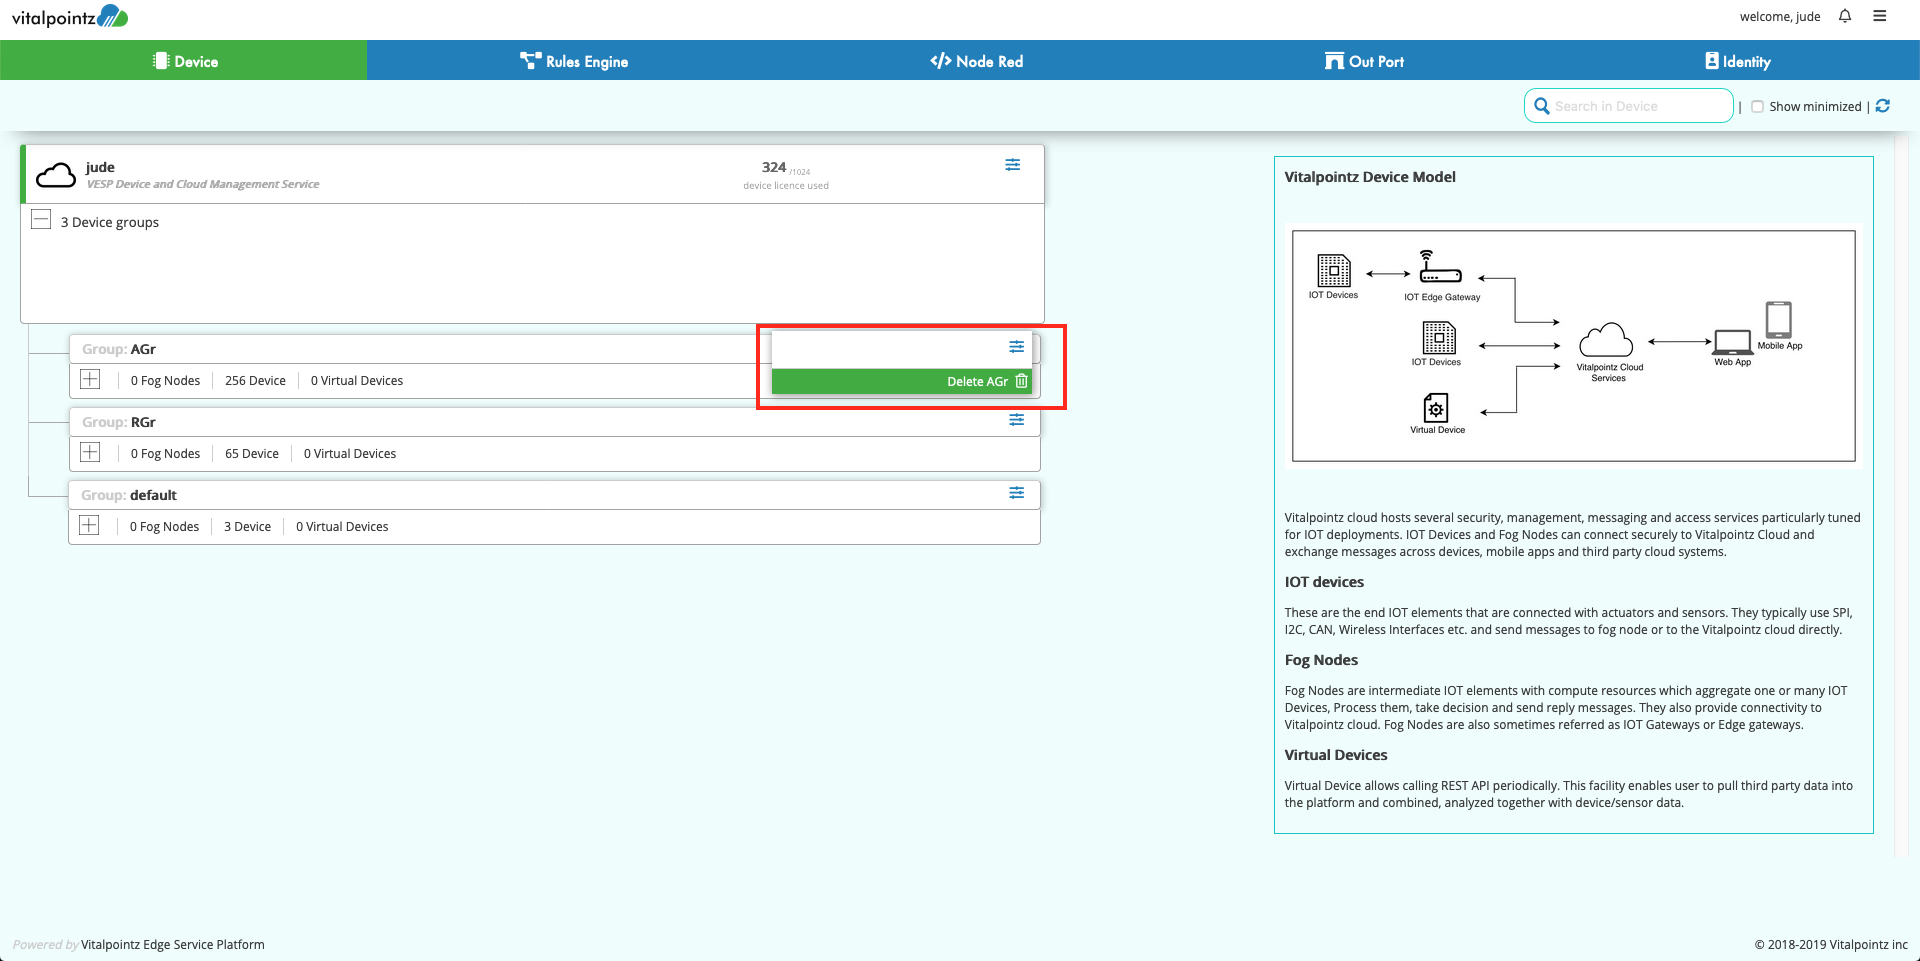Select 65 Device in group RGr
Viewport: 1920px width, 961px height.
tap(252, 454)
